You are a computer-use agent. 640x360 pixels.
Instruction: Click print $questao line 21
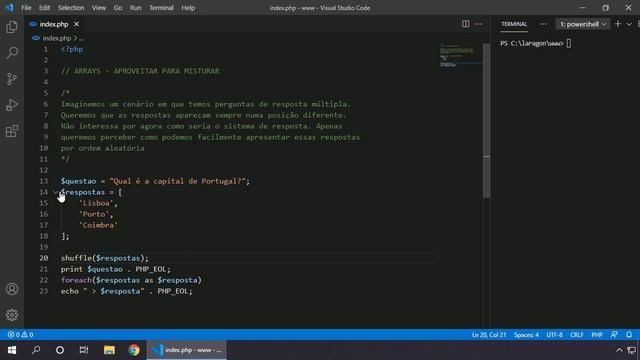pos(116,269)
